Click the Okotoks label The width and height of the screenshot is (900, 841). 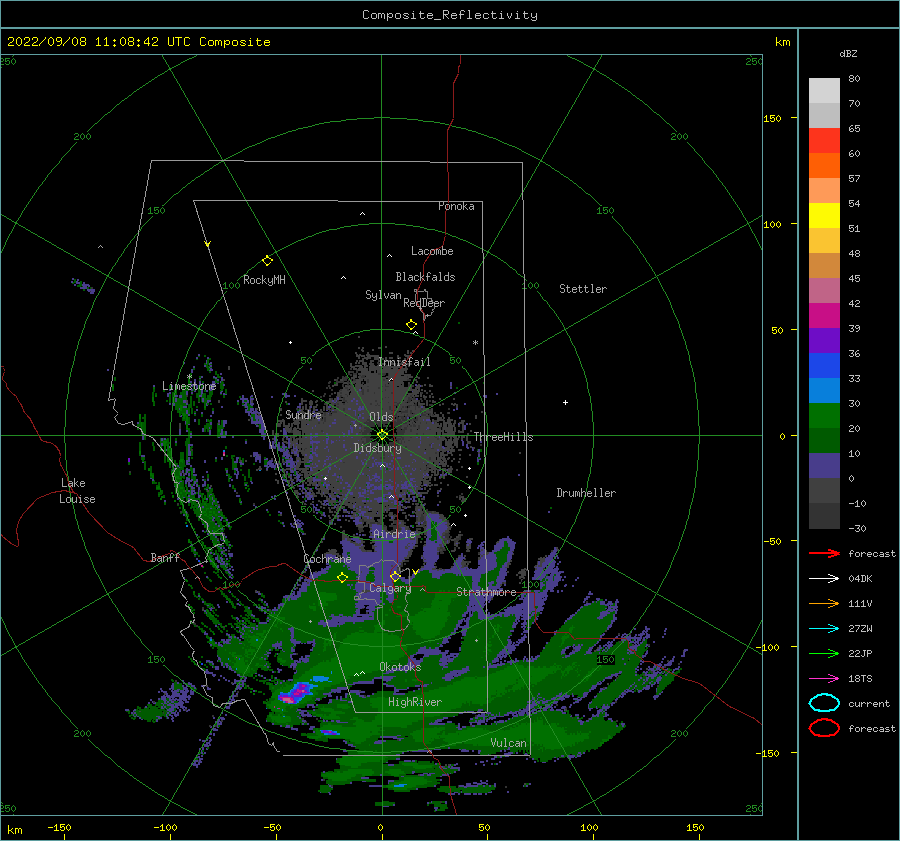tap(400, 667)
